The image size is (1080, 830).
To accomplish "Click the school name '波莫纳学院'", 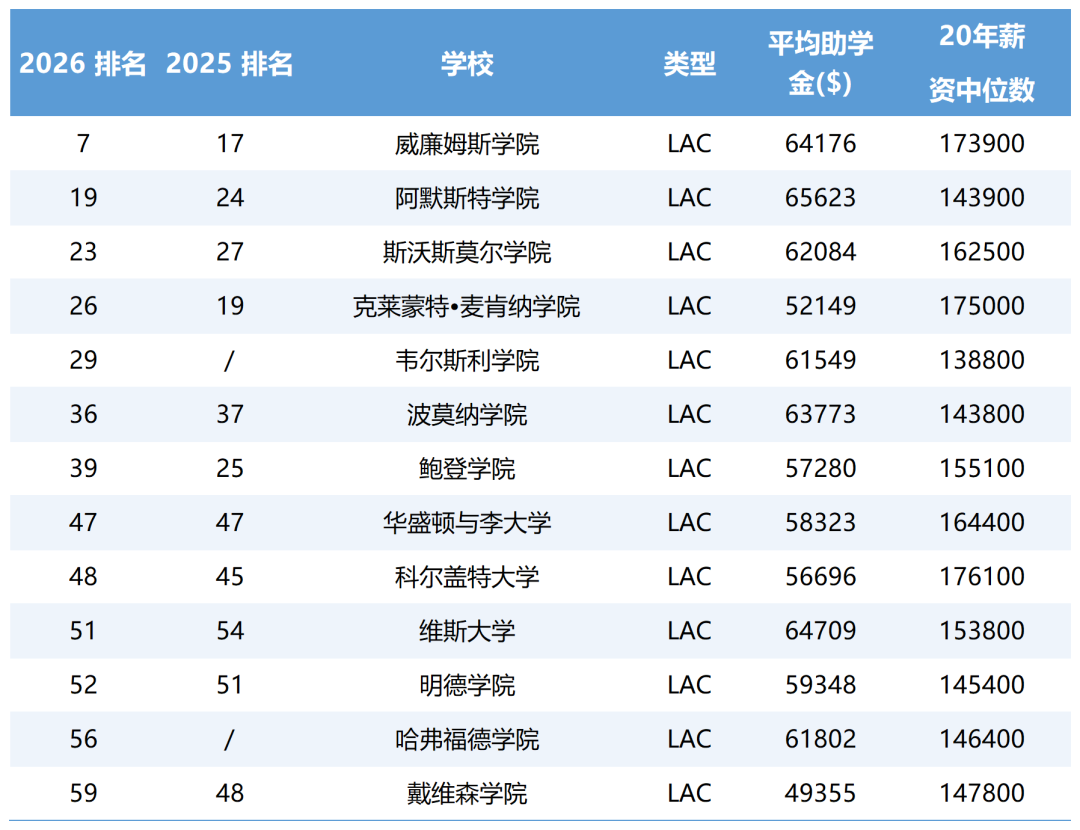I will pos(467,415).
